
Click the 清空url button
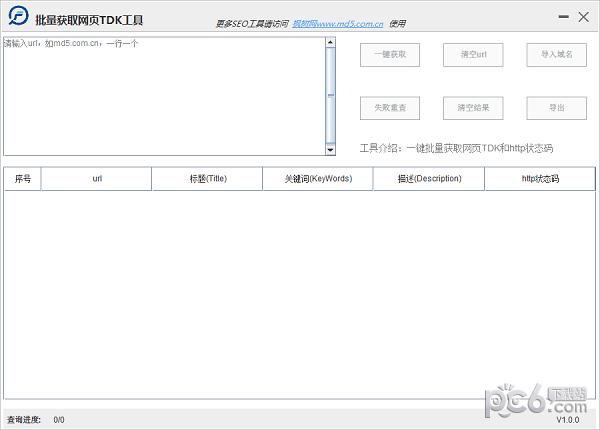473,54
